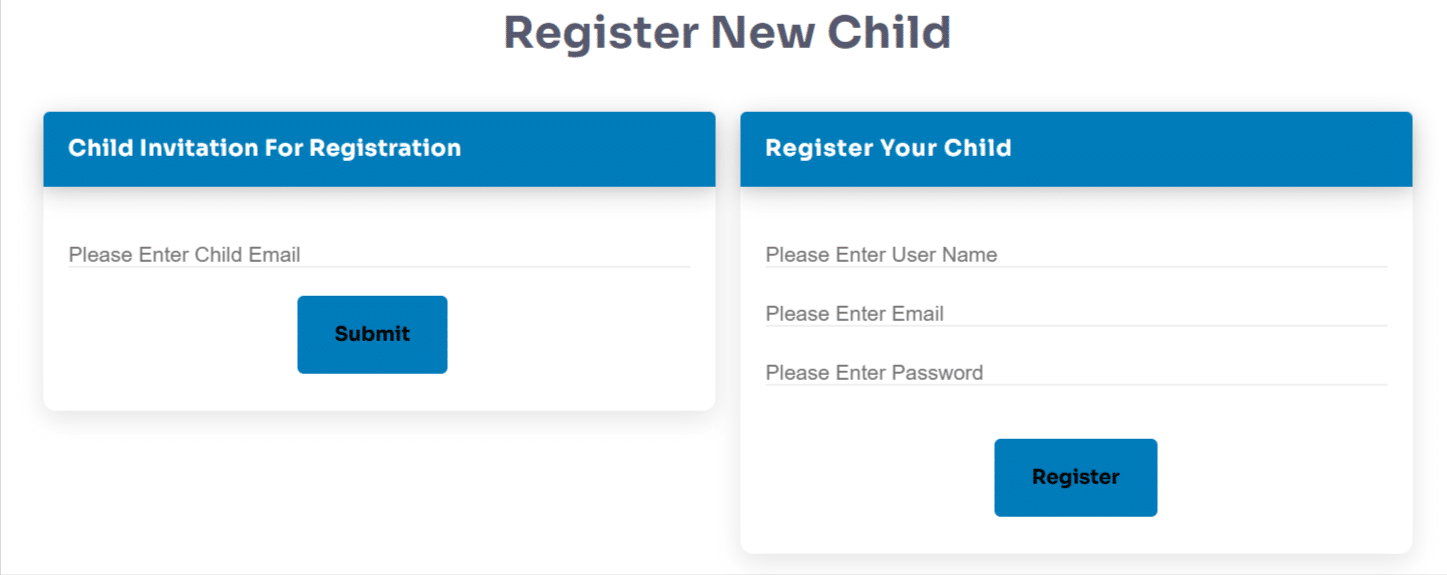Send the child invitation with Submit

[372, 334]
